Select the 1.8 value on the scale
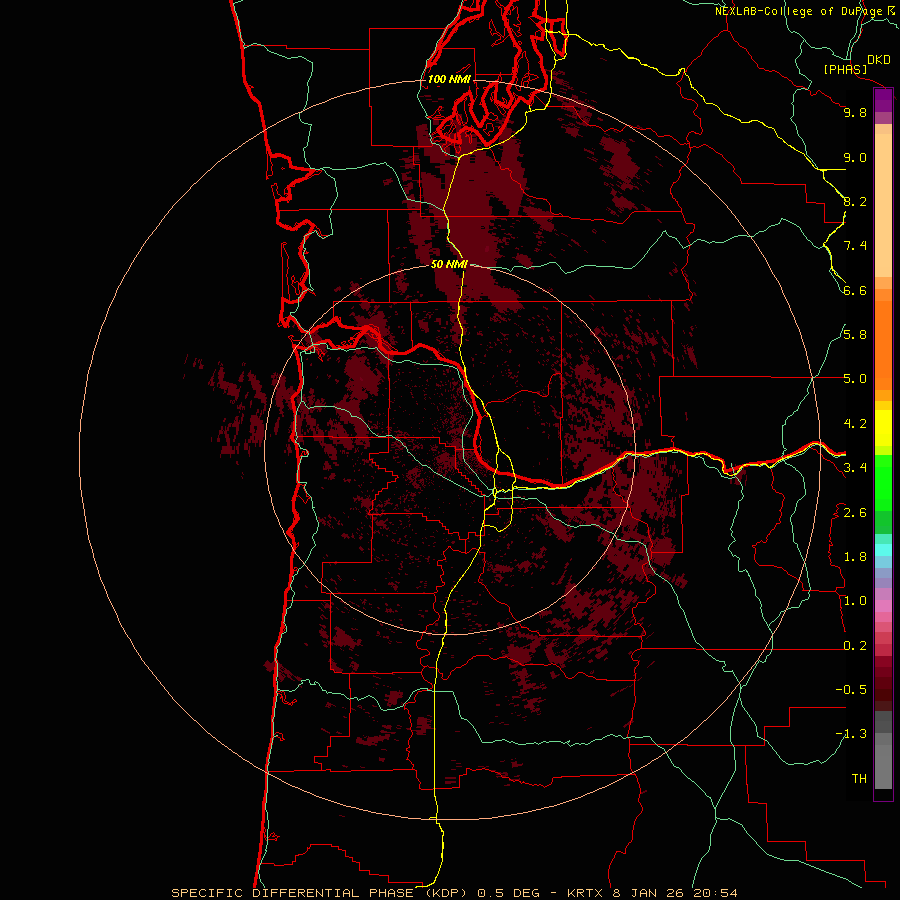 point(855,557)
